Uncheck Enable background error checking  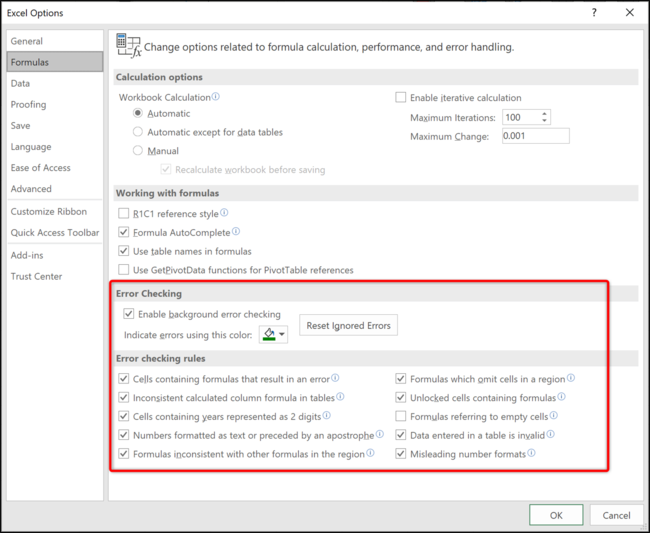(x=129, y=314)
